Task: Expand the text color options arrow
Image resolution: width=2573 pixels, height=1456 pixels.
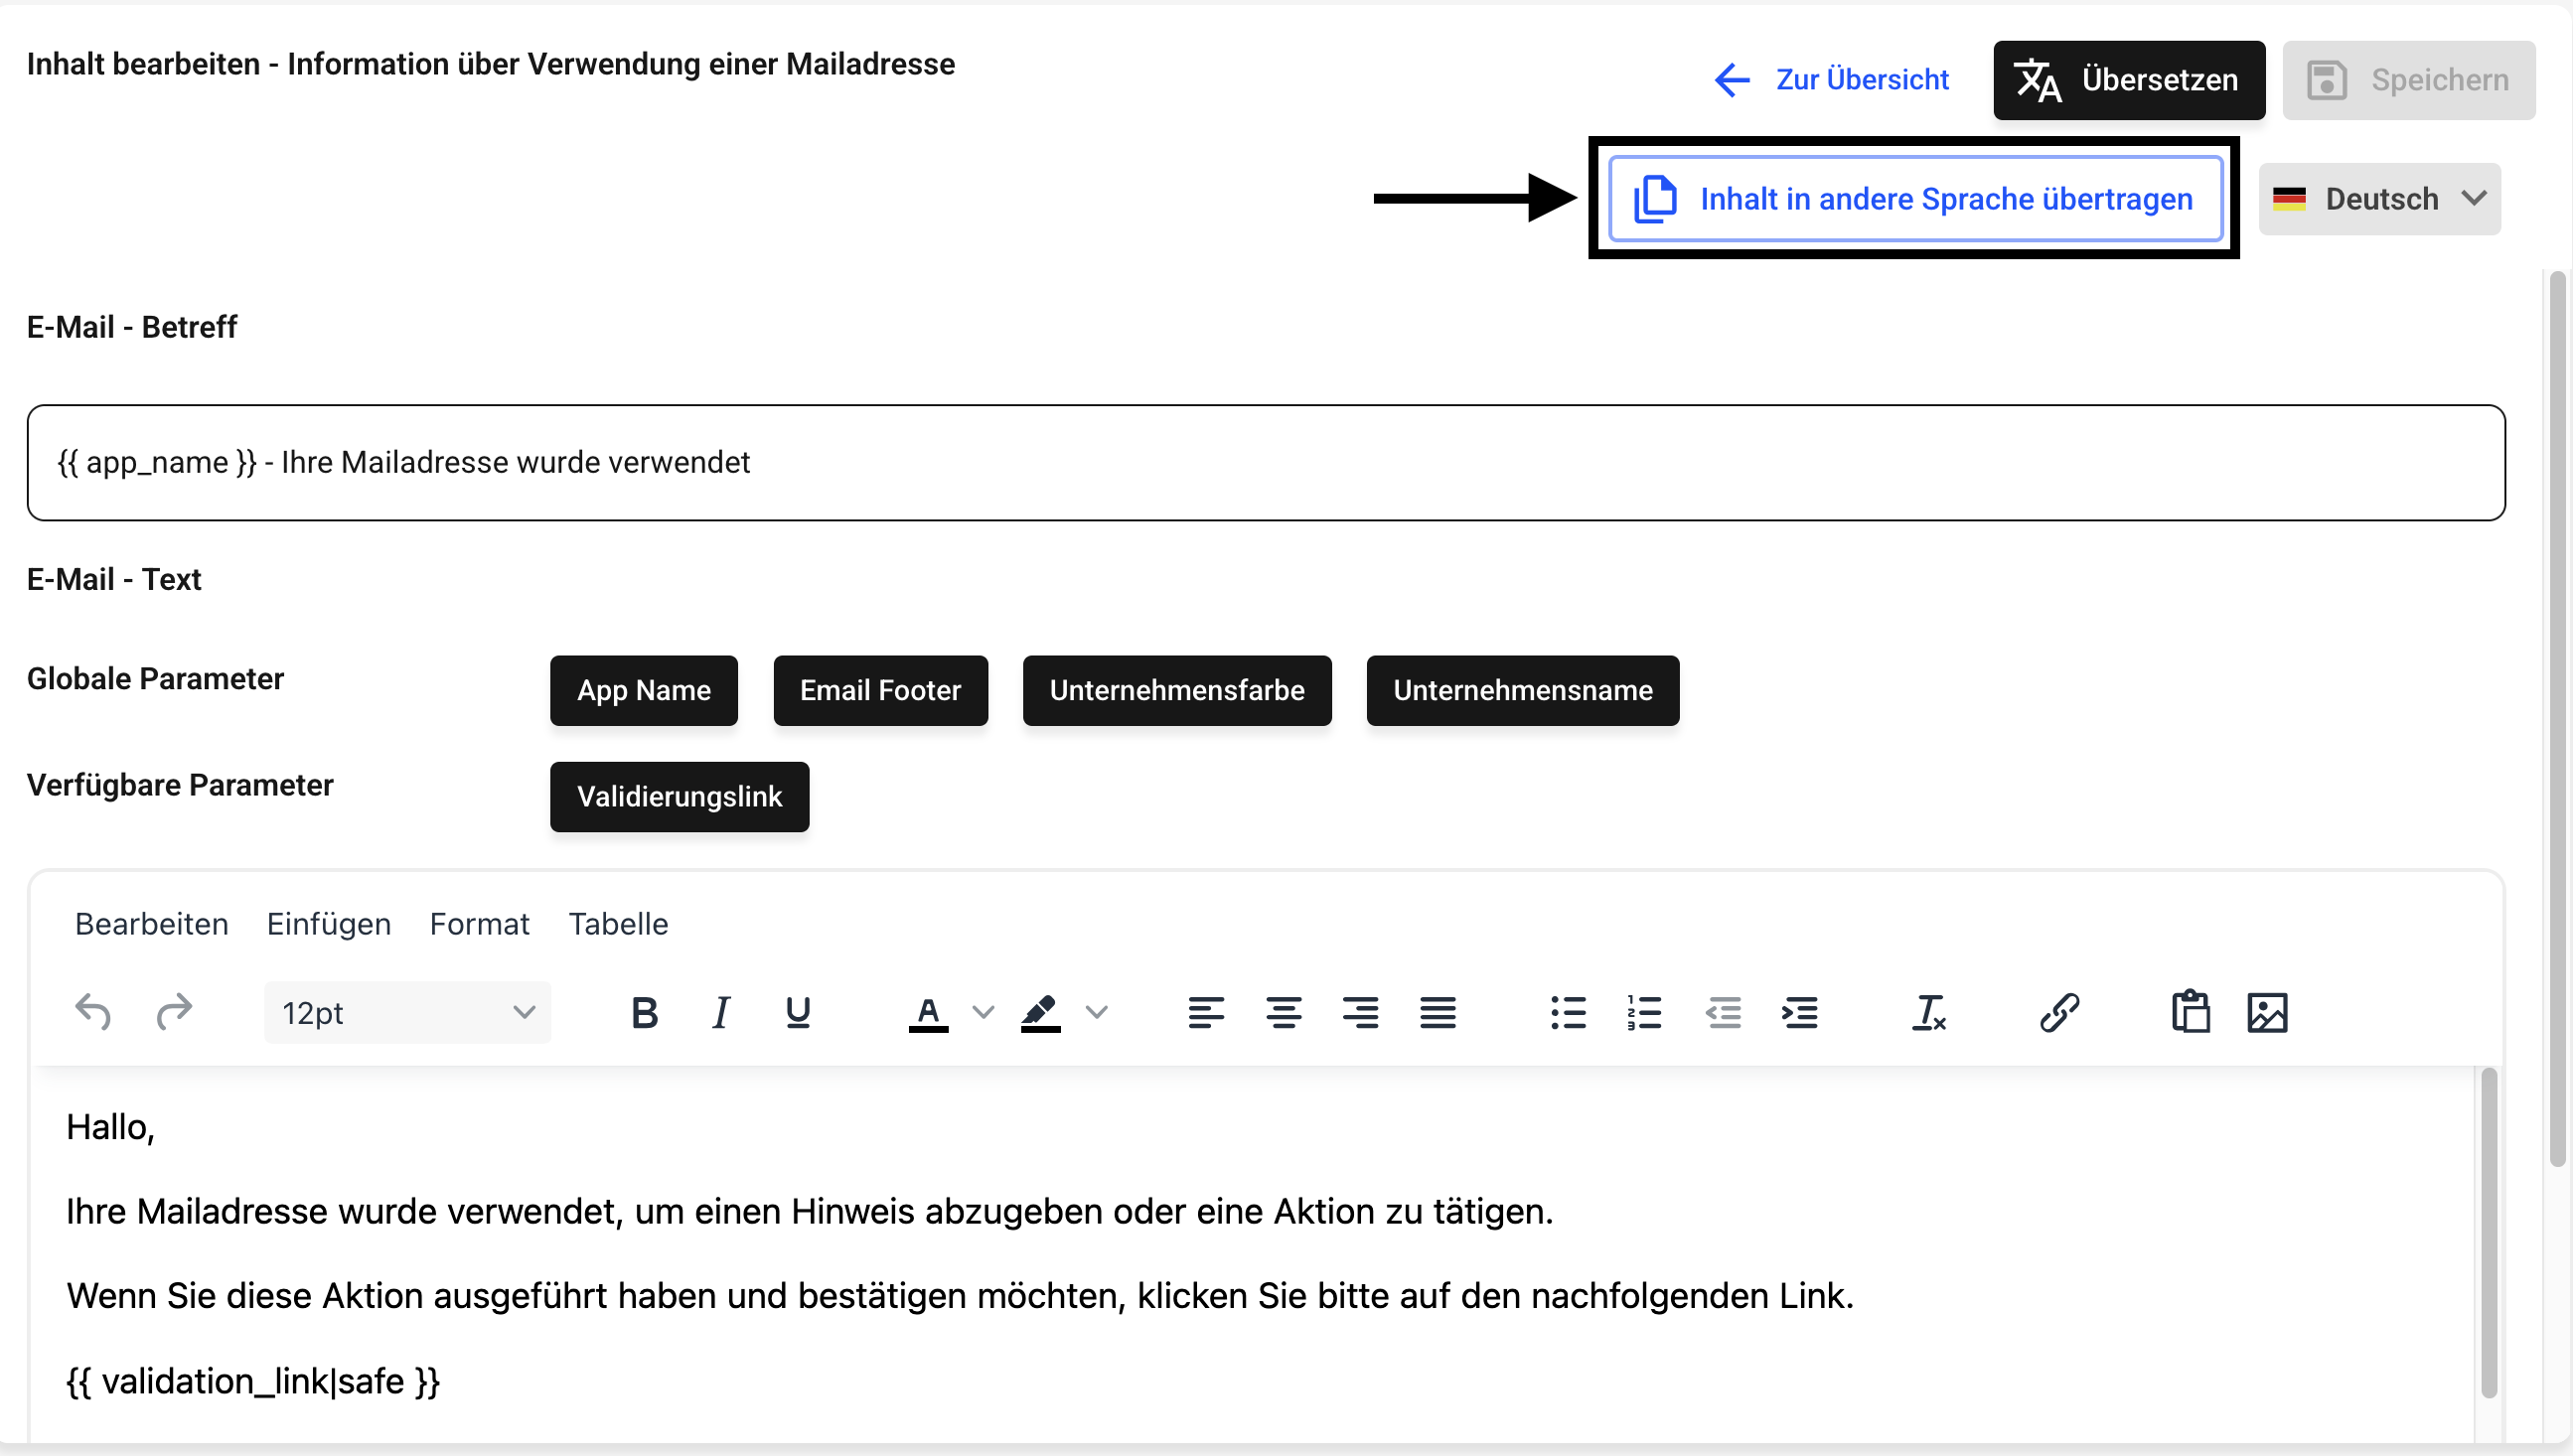Action: (x=984, y=1012)
